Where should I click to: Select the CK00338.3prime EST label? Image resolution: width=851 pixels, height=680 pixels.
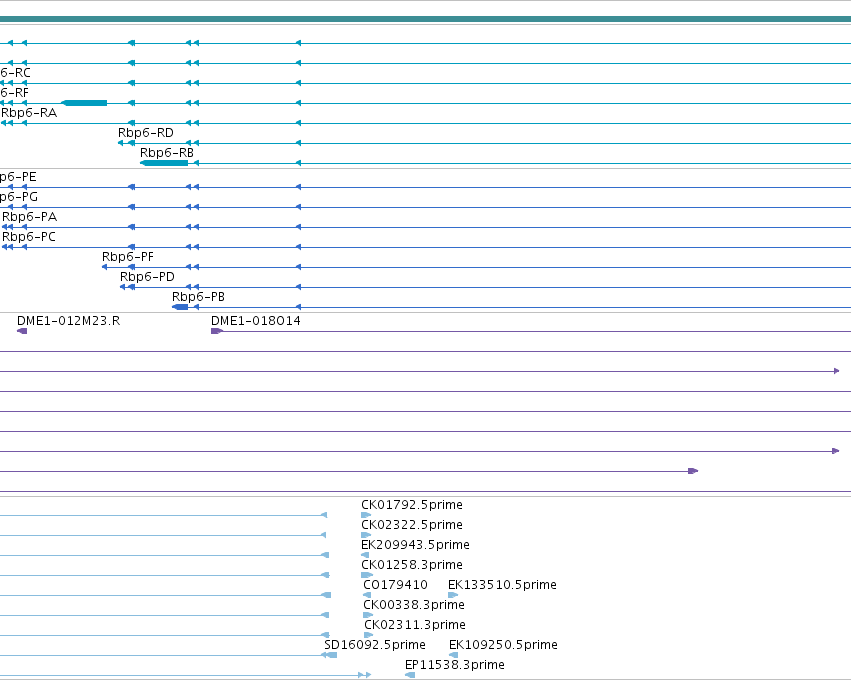(x=414, y=605)
